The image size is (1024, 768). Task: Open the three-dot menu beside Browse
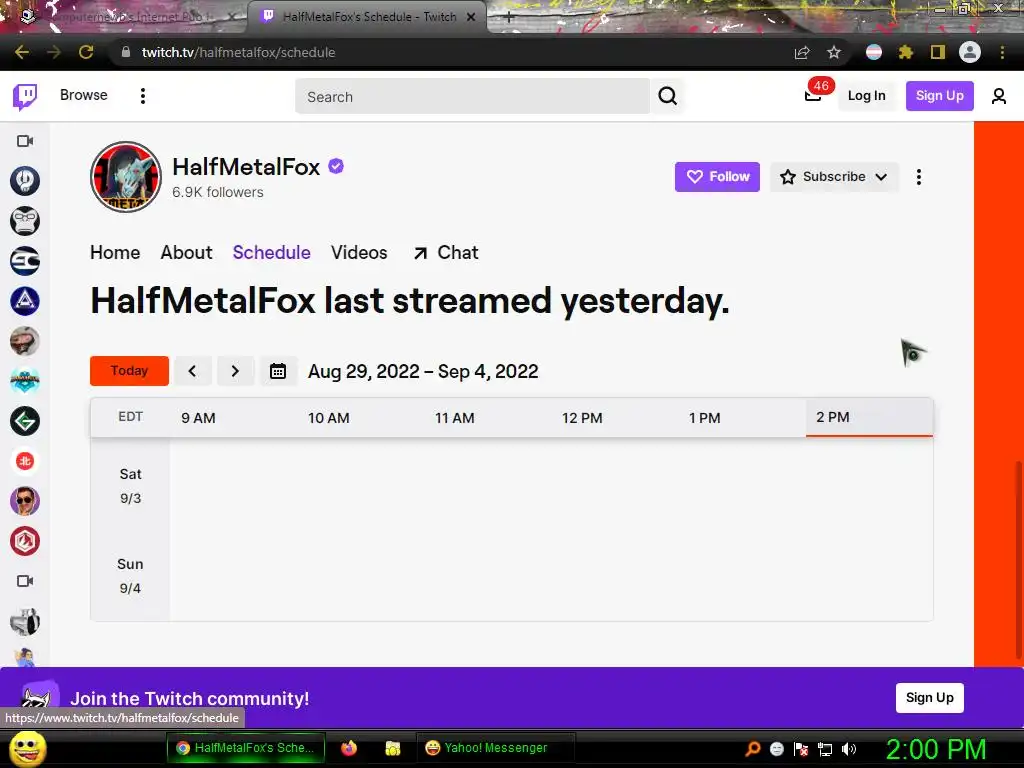pos(142,96)
